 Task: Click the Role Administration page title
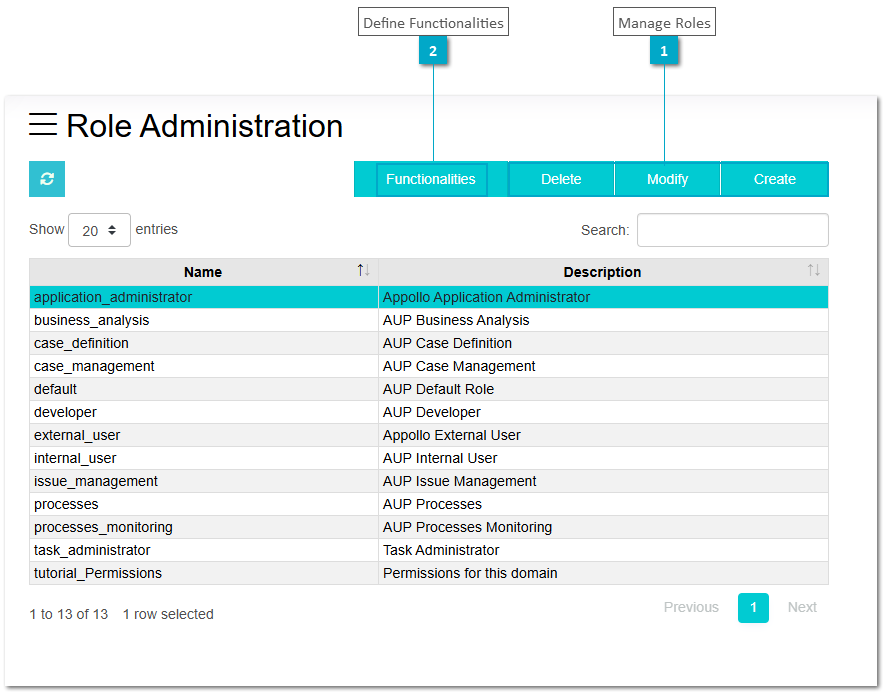(205, 125)
